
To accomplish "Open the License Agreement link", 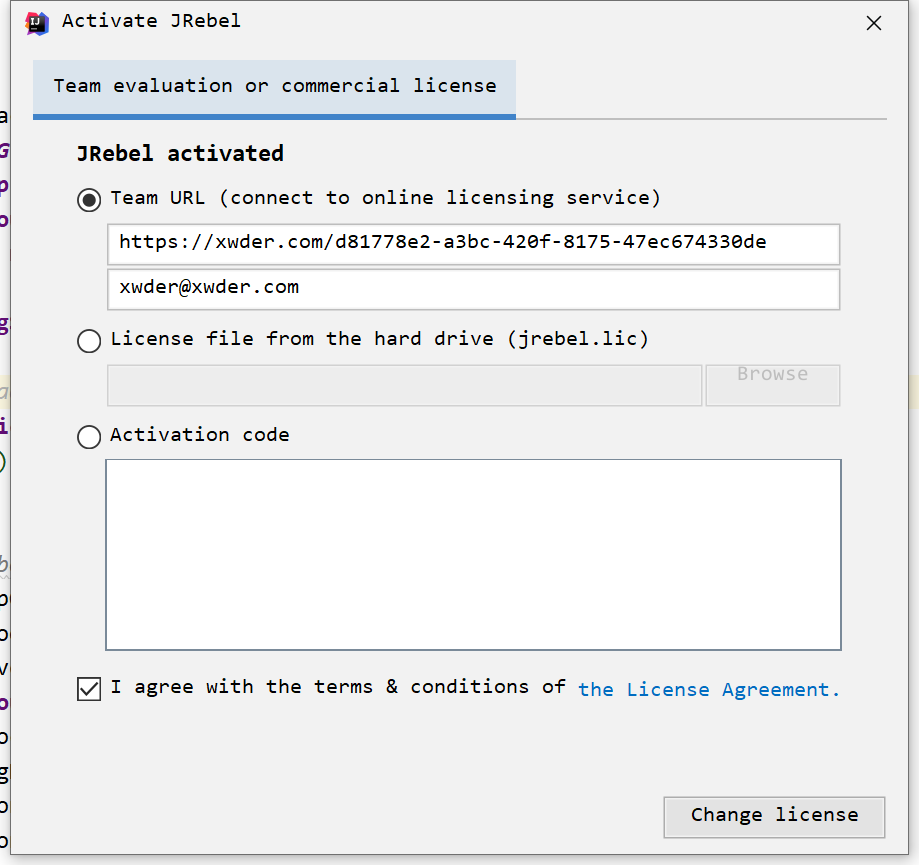I will tap(709, 690).
